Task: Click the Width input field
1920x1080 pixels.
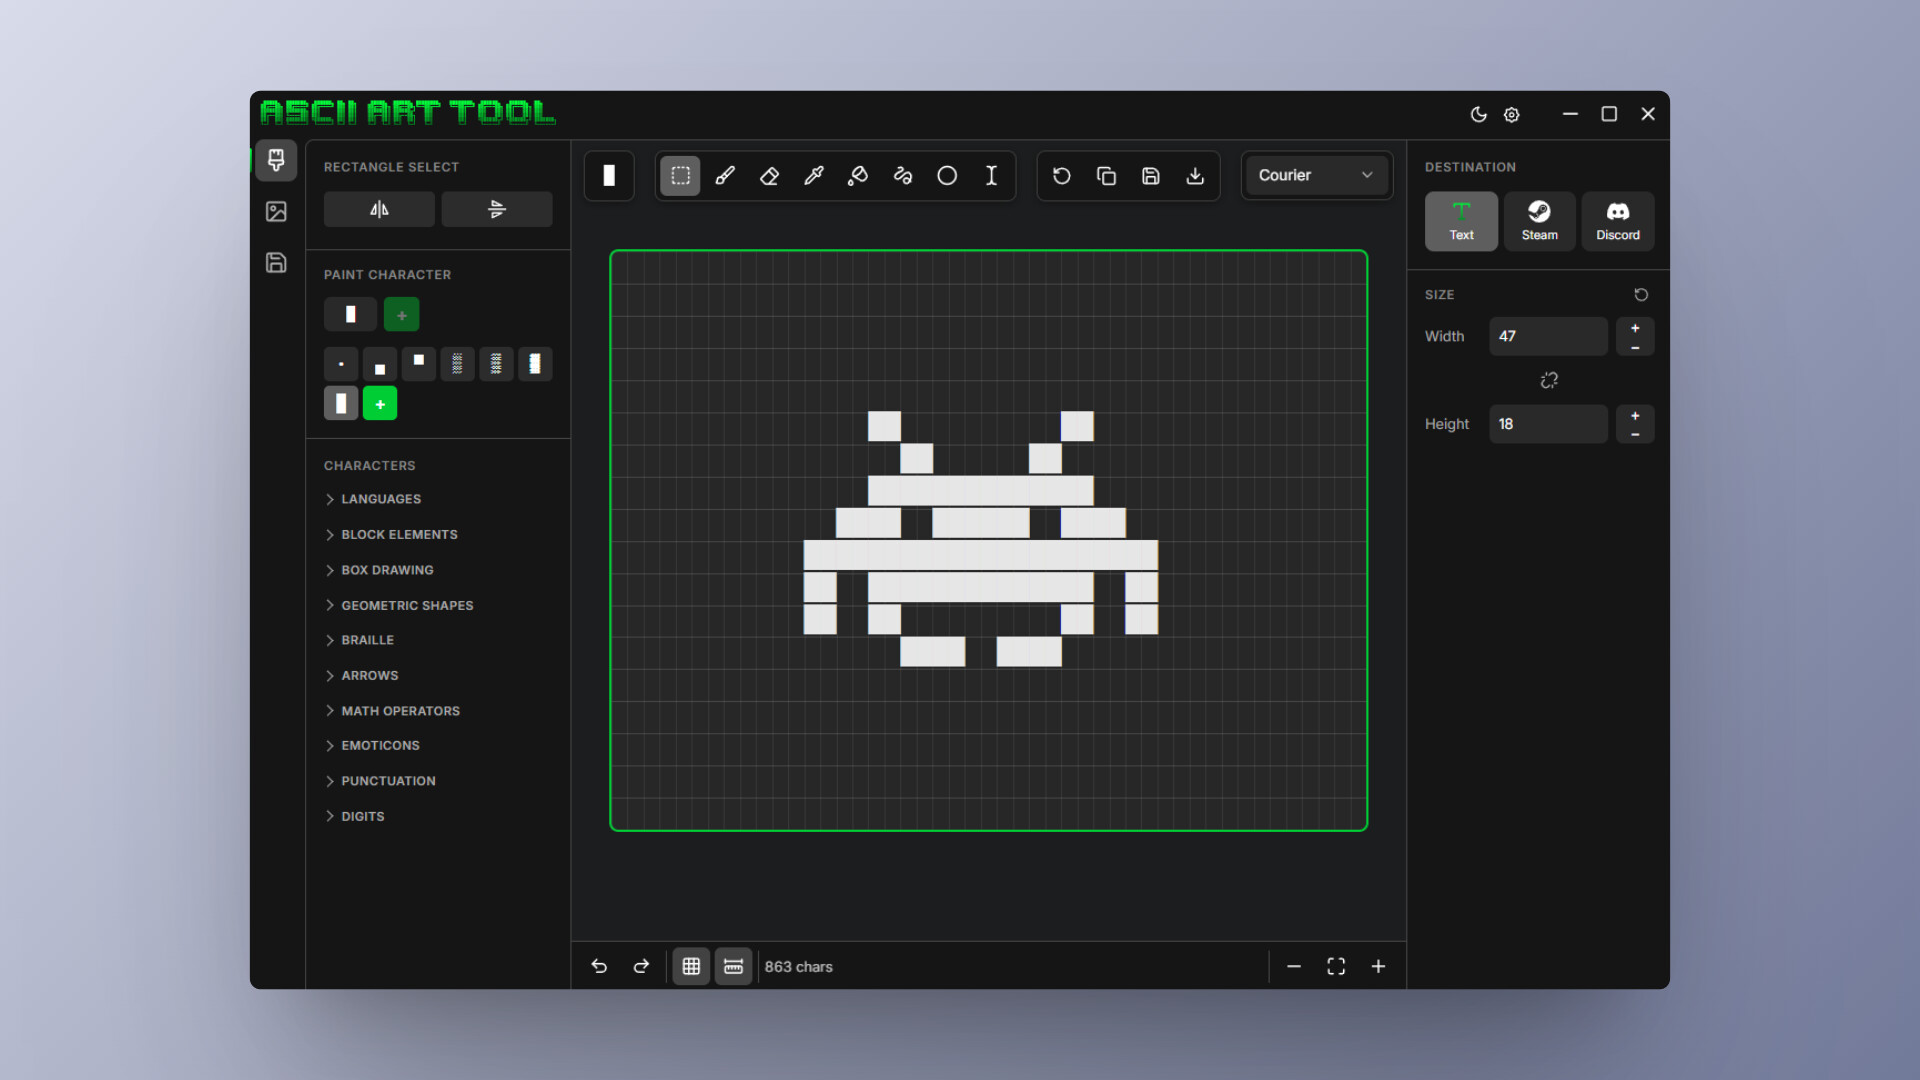Action: pos(1548,336)
